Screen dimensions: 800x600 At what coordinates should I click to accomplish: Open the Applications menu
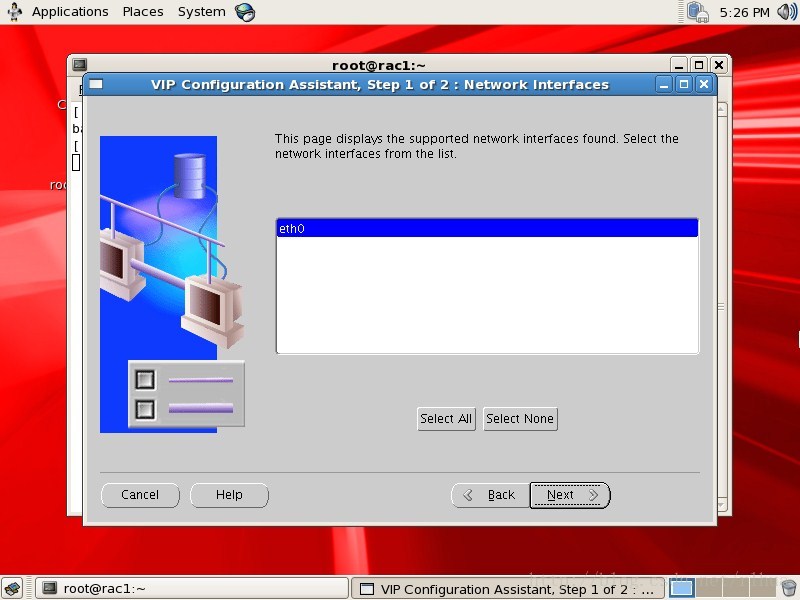(70, 12)
